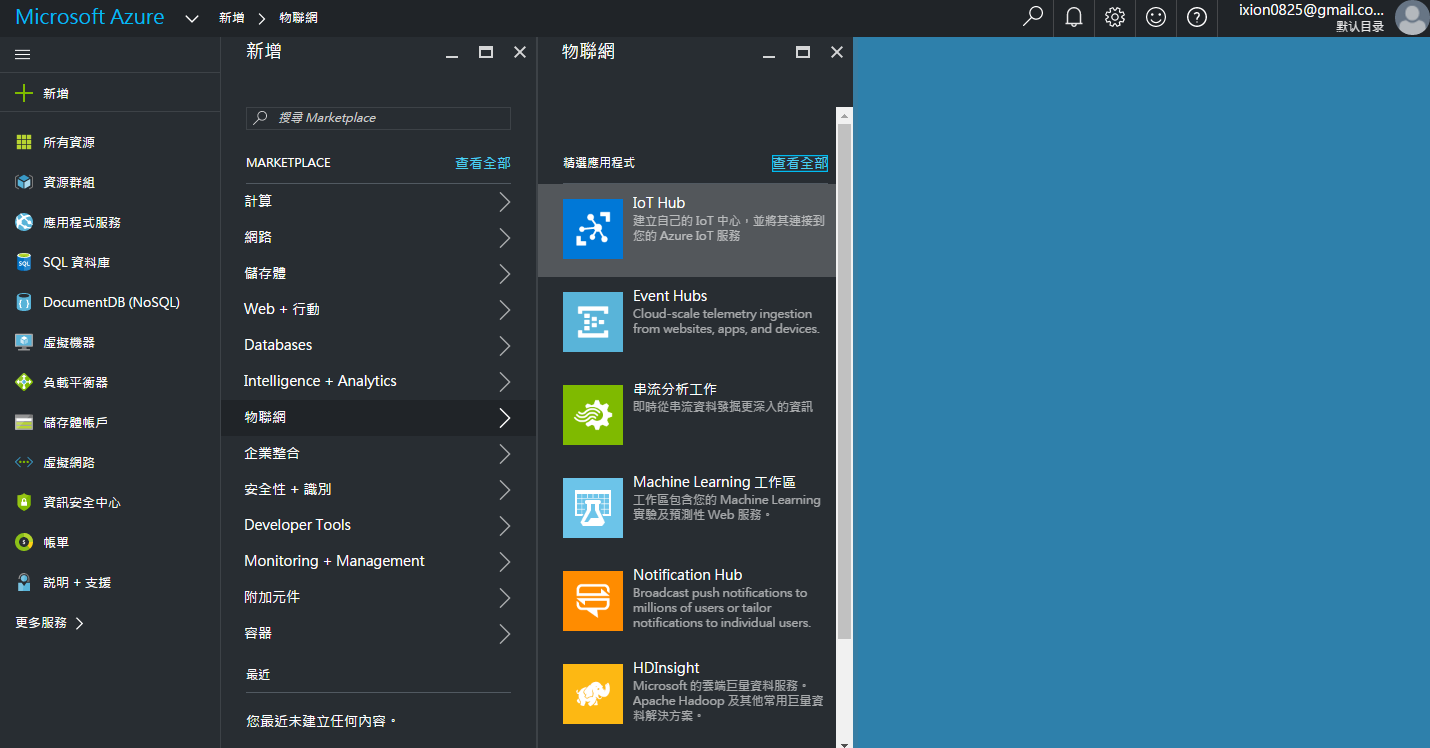The width and height of the screenshot is (1430, 748).
Task: Select the Event Hubs icon
Action: point(593,322)
